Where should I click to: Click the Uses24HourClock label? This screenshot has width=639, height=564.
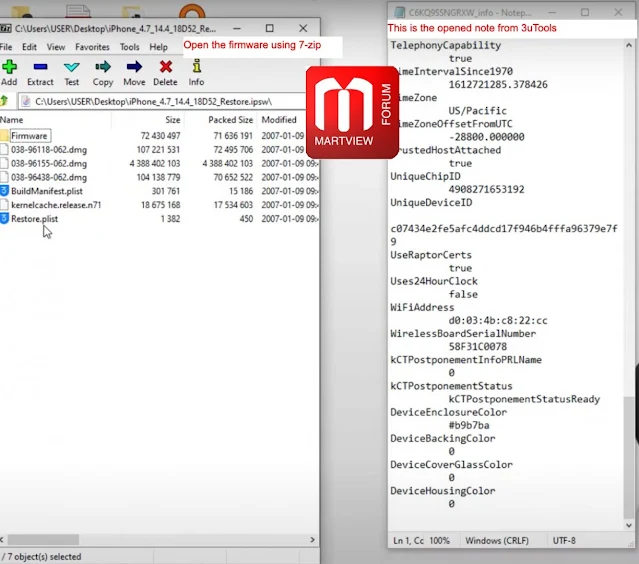[x=434, y=281]
